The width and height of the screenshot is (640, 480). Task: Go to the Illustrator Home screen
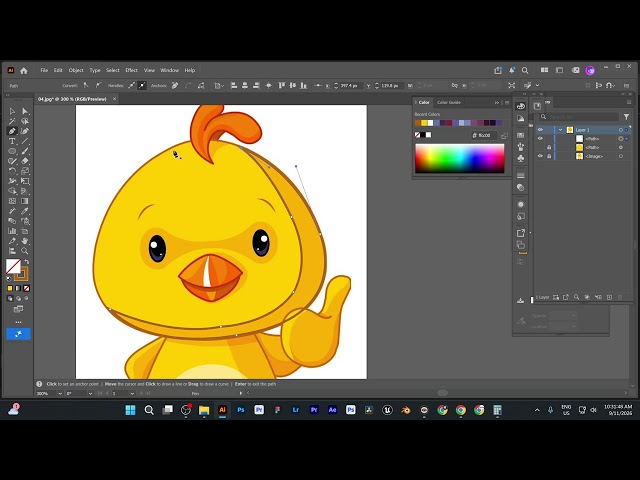(x=24, y=71)
